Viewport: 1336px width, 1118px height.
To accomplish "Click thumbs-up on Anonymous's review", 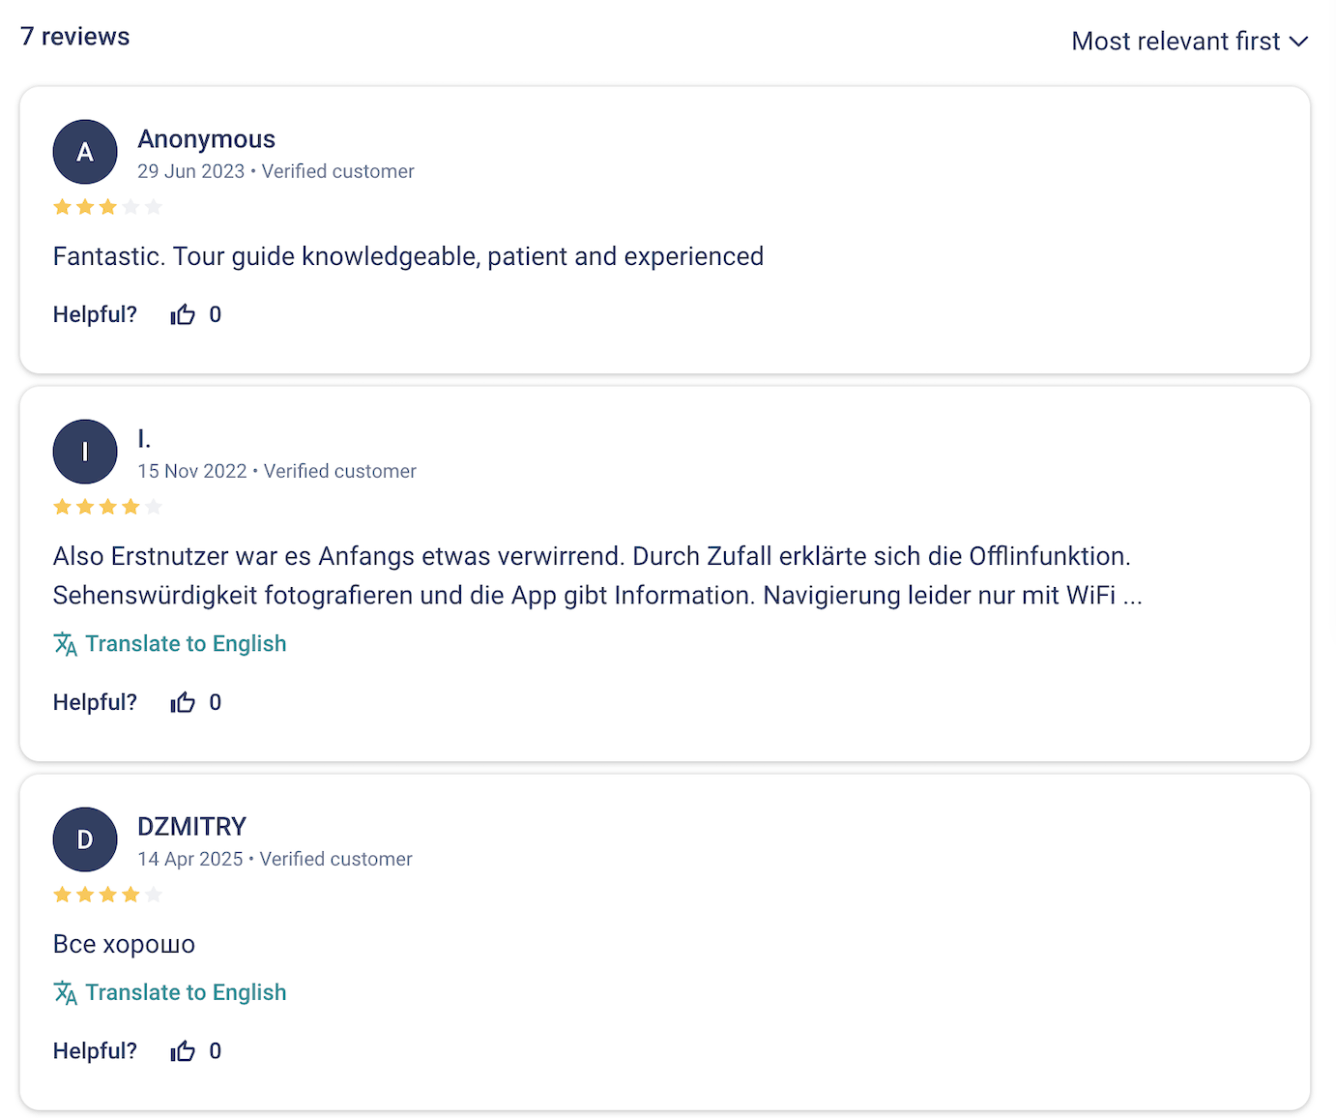I will point(183,315).
